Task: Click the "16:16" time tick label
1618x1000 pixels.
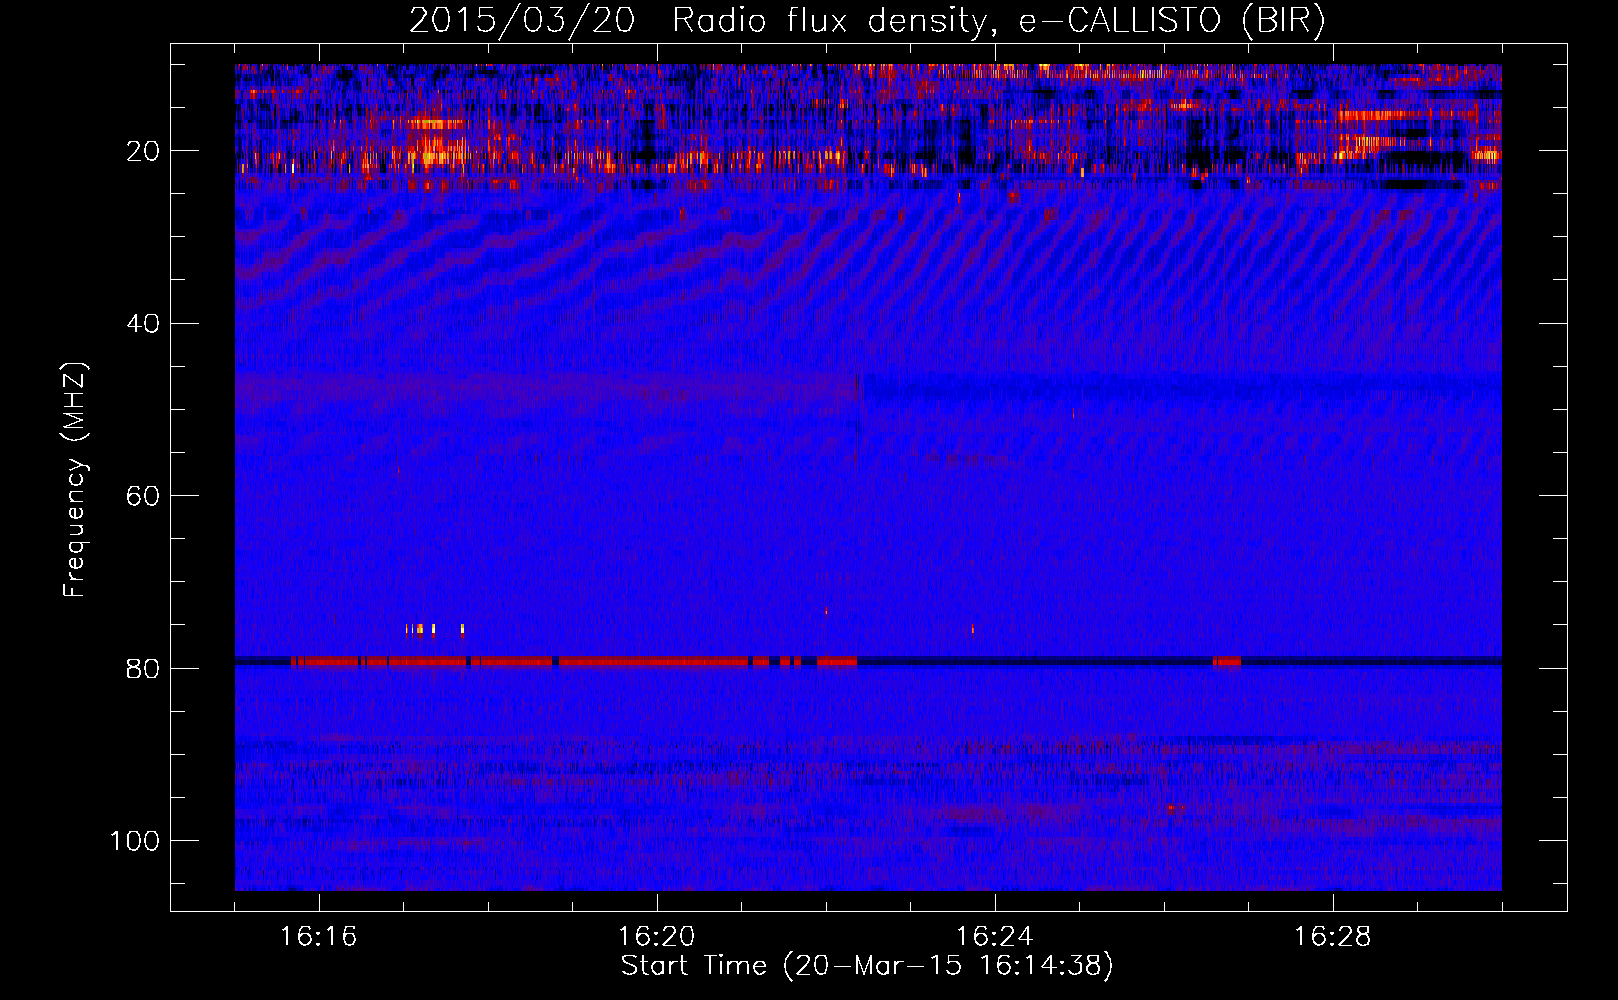Action: (x=319, y=937)
